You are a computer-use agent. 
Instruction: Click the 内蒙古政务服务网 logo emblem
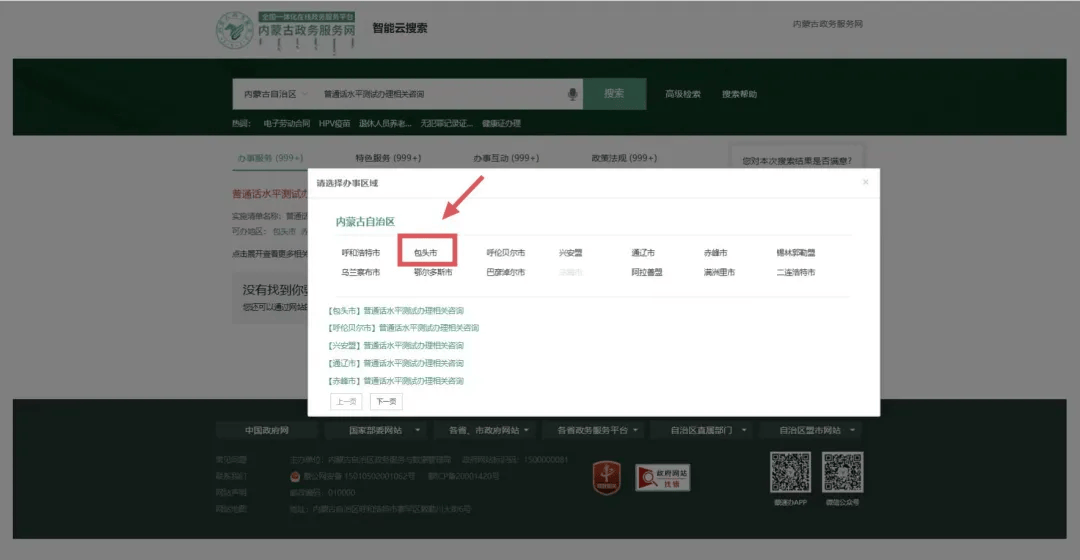[235, 30]
